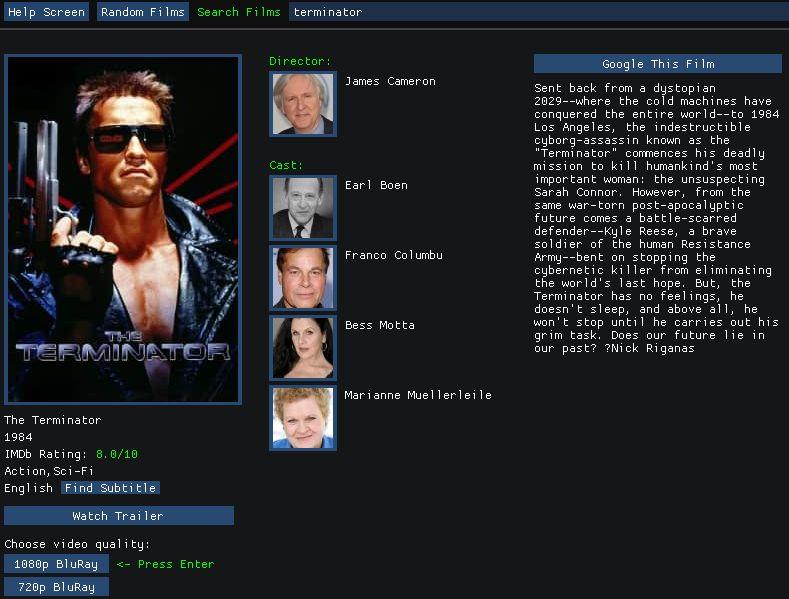Click the Watch Trailer button

[x=119, y=515]
